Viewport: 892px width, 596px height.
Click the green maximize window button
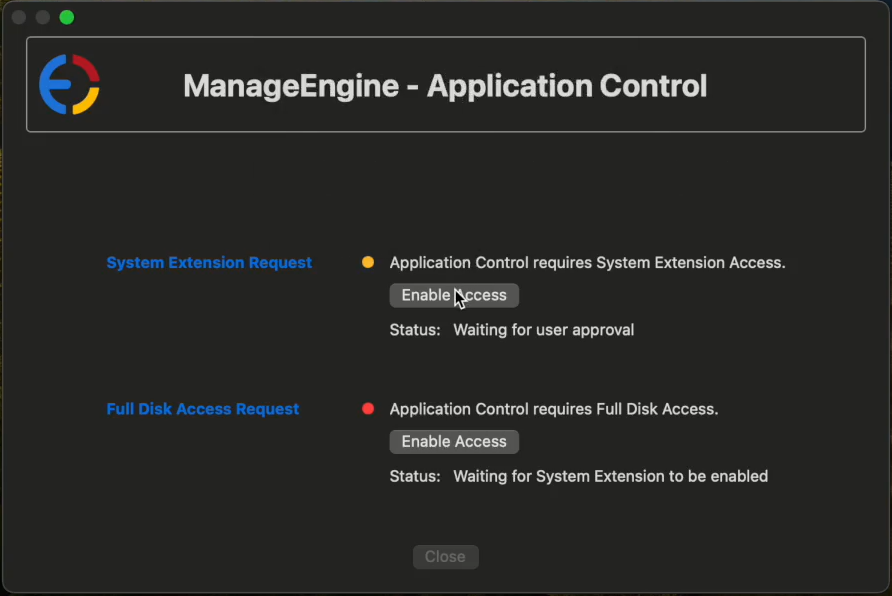point(67,17)
